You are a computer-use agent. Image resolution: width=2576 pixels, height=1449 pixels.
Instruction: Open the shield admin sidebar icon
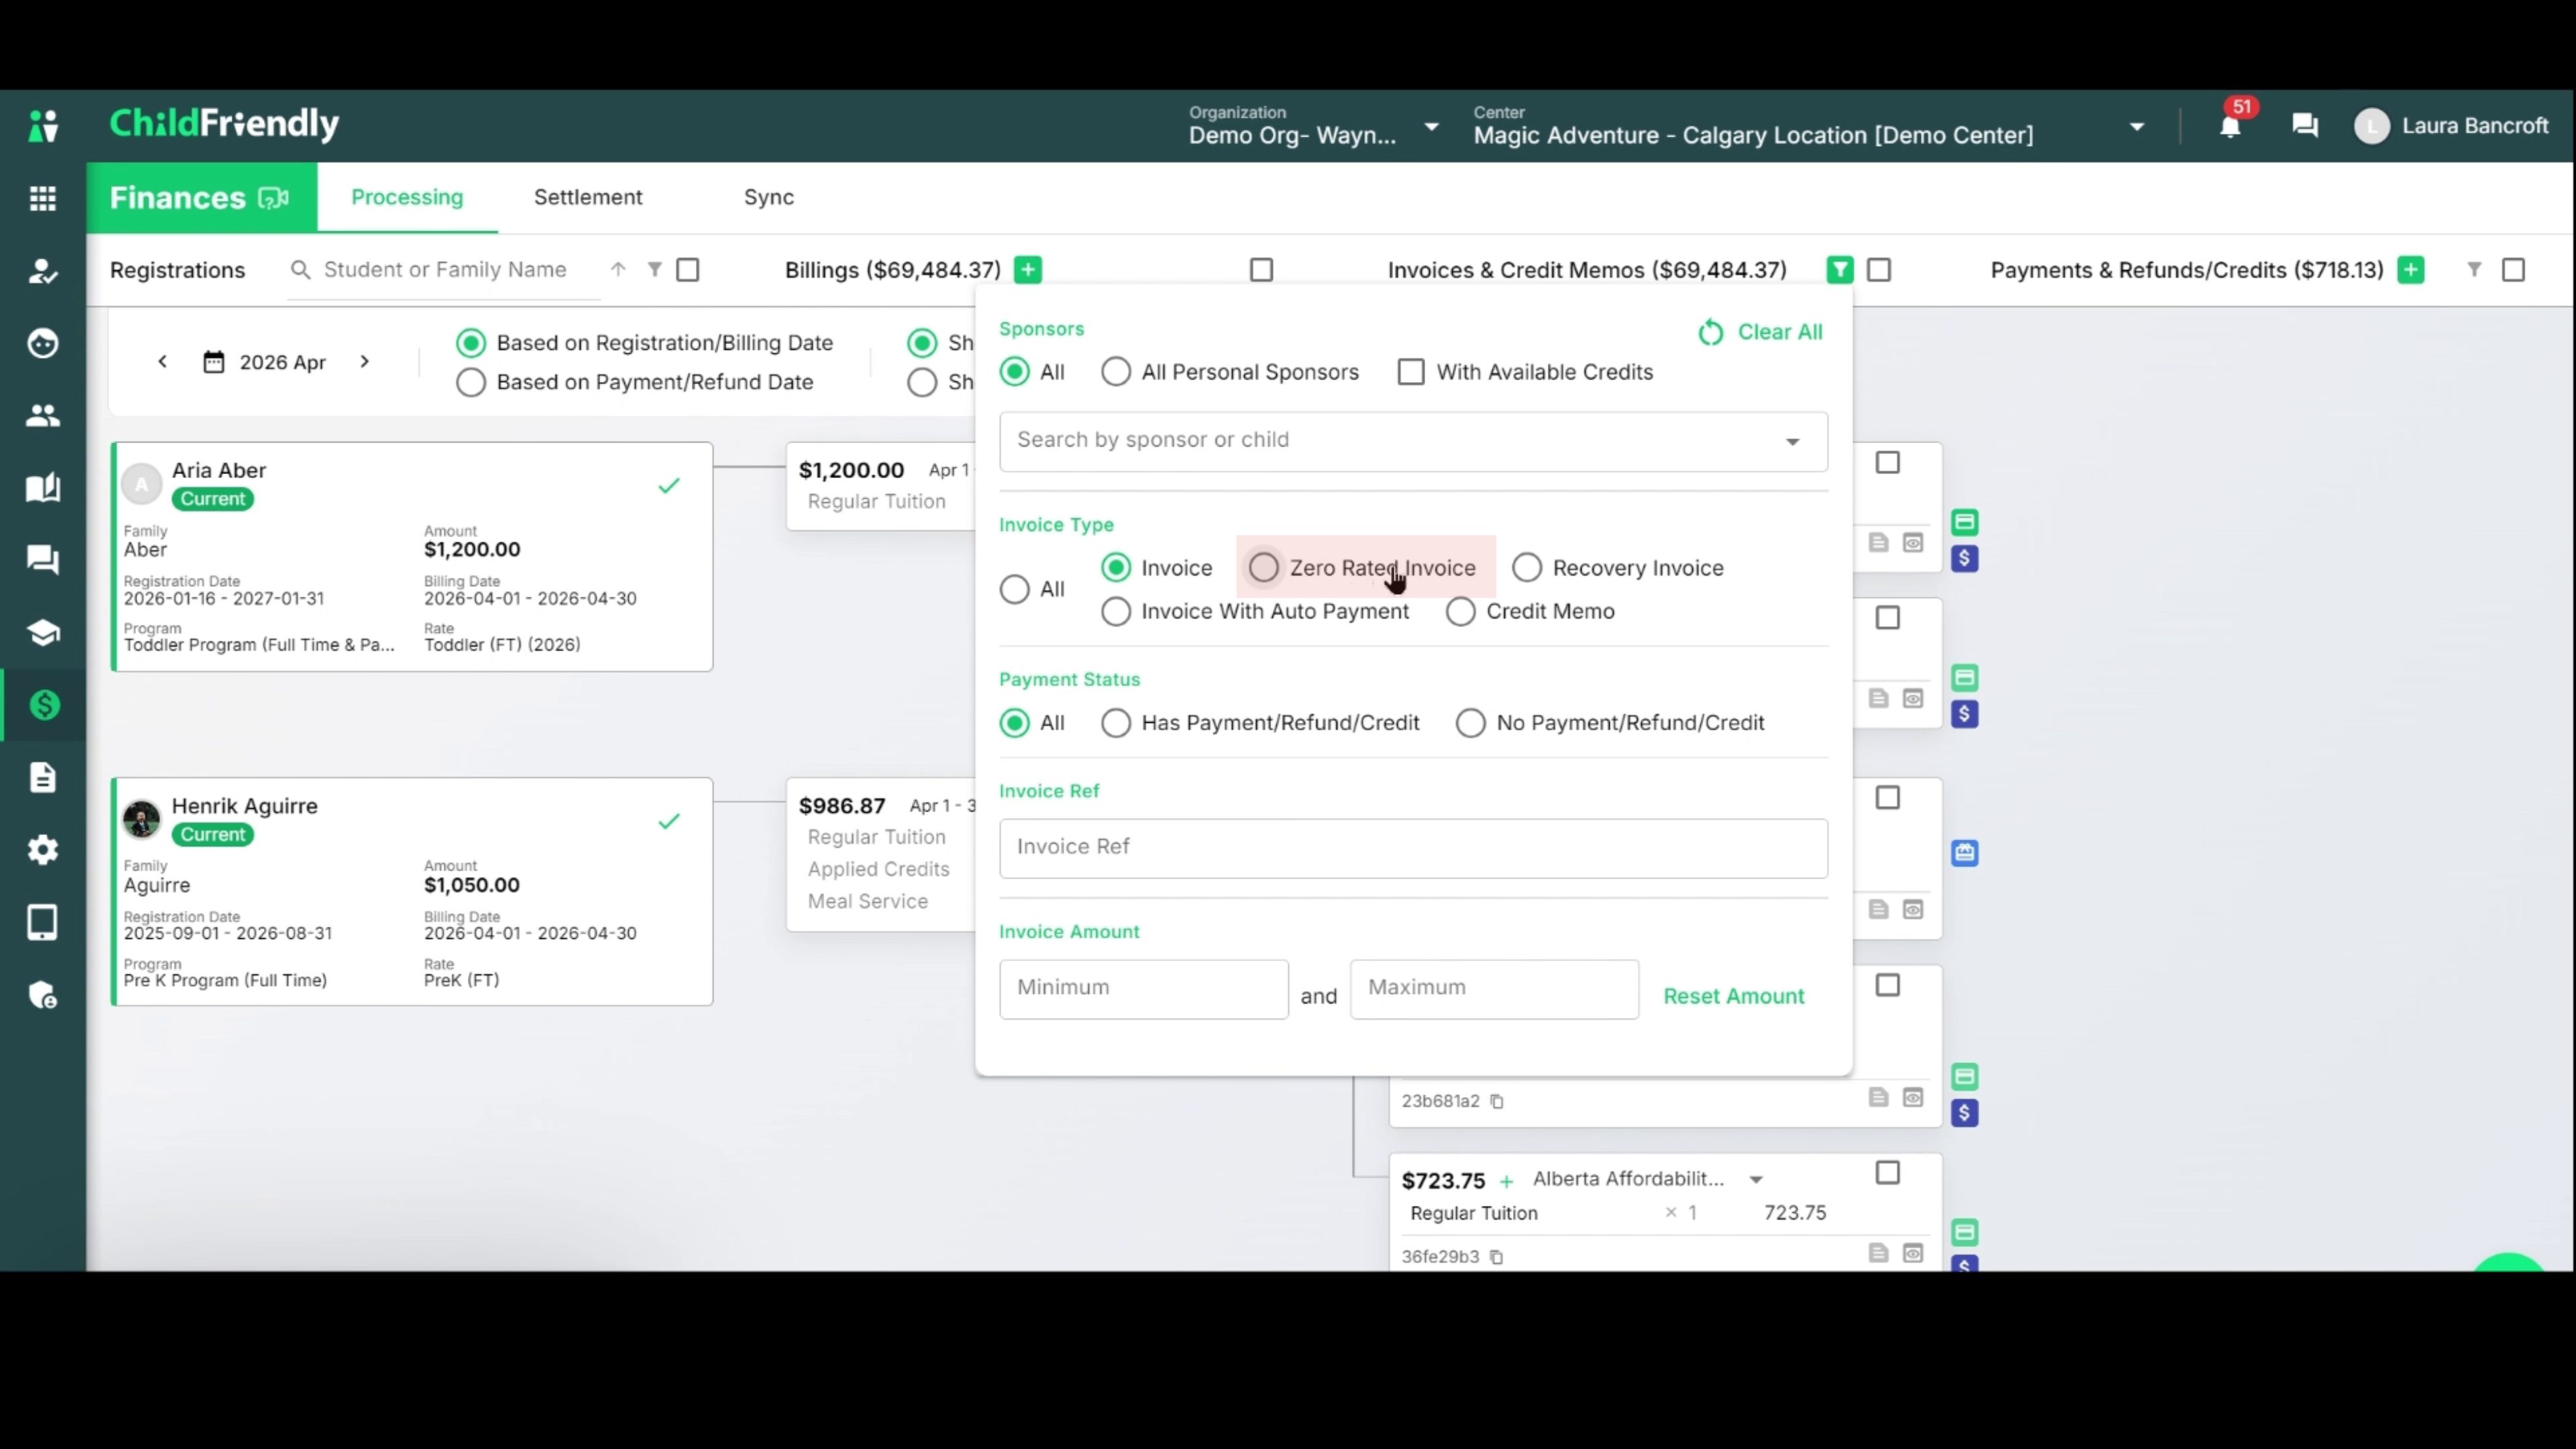(x=43, y=995)
